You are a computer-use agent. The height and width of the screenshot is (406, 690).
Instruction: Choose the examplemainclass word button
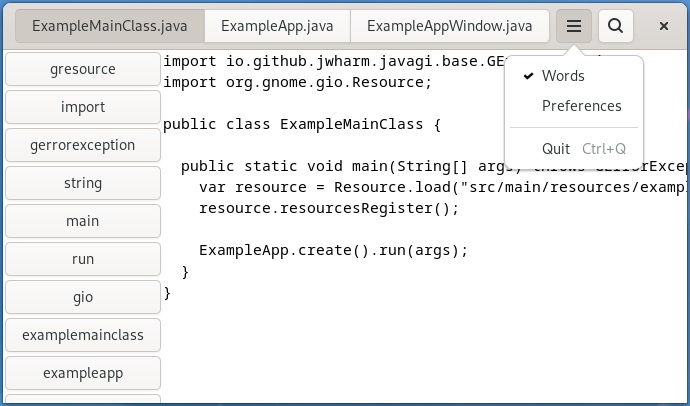[x=83, y=335]
